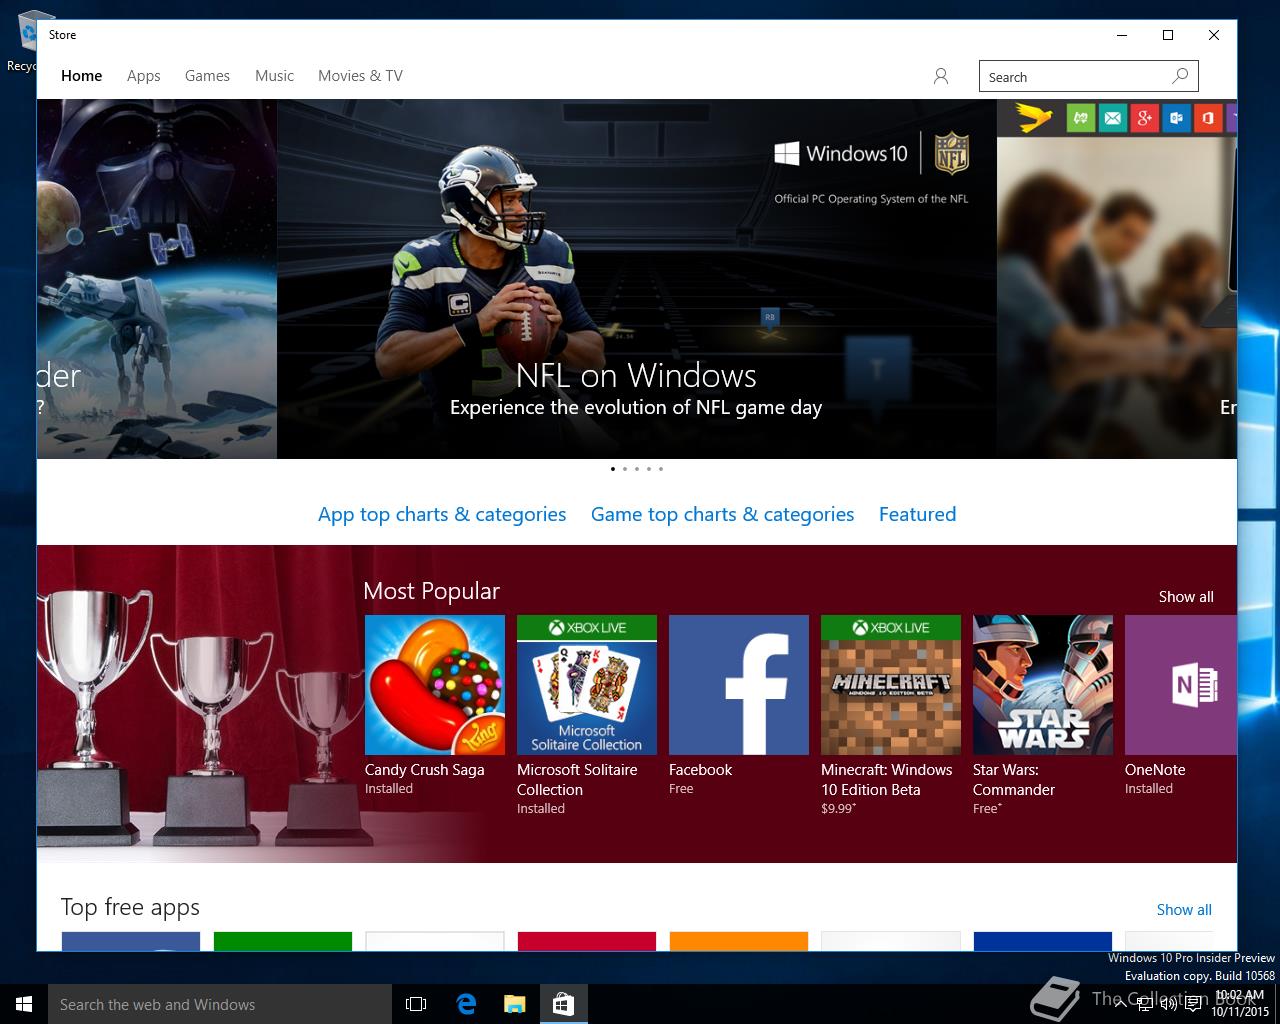Viewport: 1280px width, 1024px height.
Task: Click the yellow bird logo icon
Action: pos(1035,118)
